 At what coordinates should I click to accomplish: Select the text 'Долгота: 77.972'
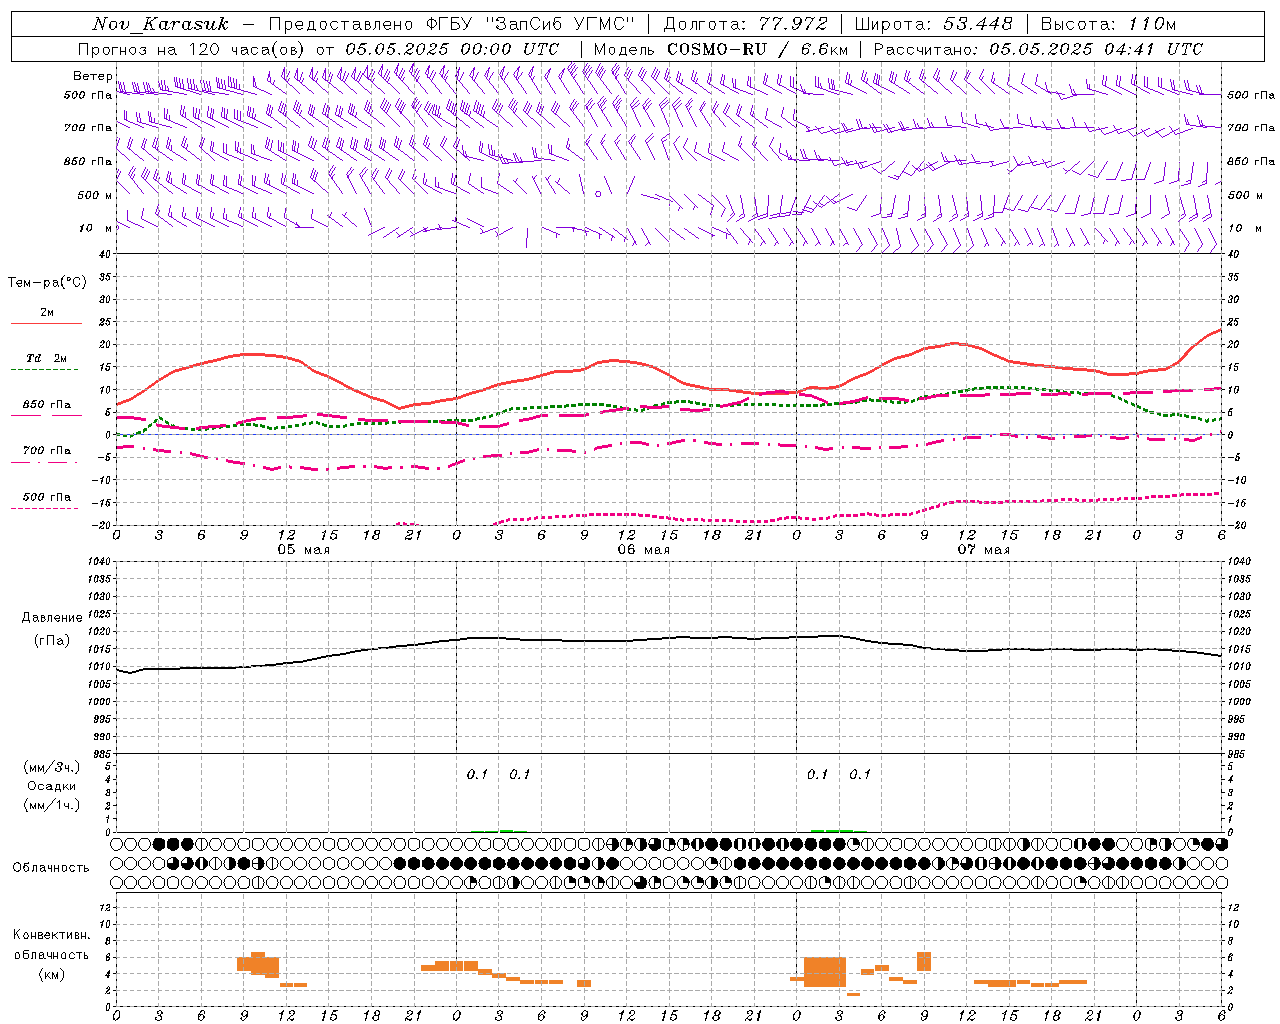[746, 24]
